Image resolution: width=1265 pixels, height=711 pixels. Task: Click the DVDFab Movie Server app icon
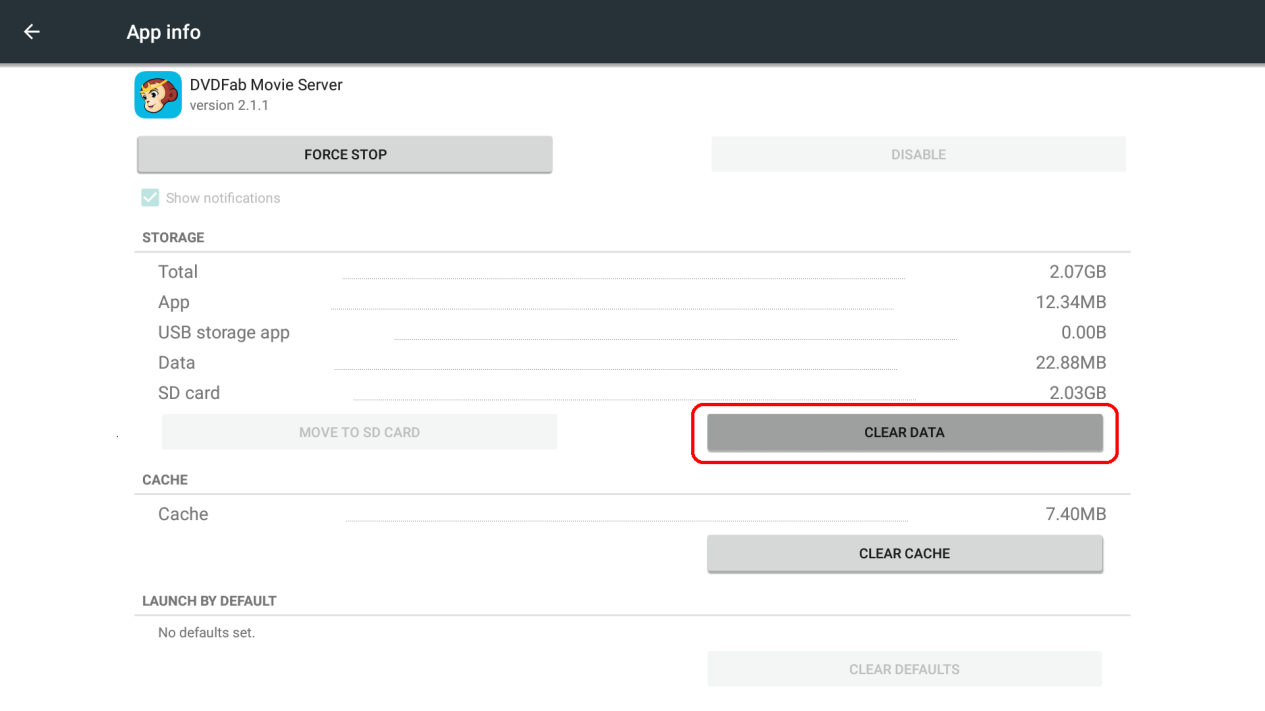[158, 95]
